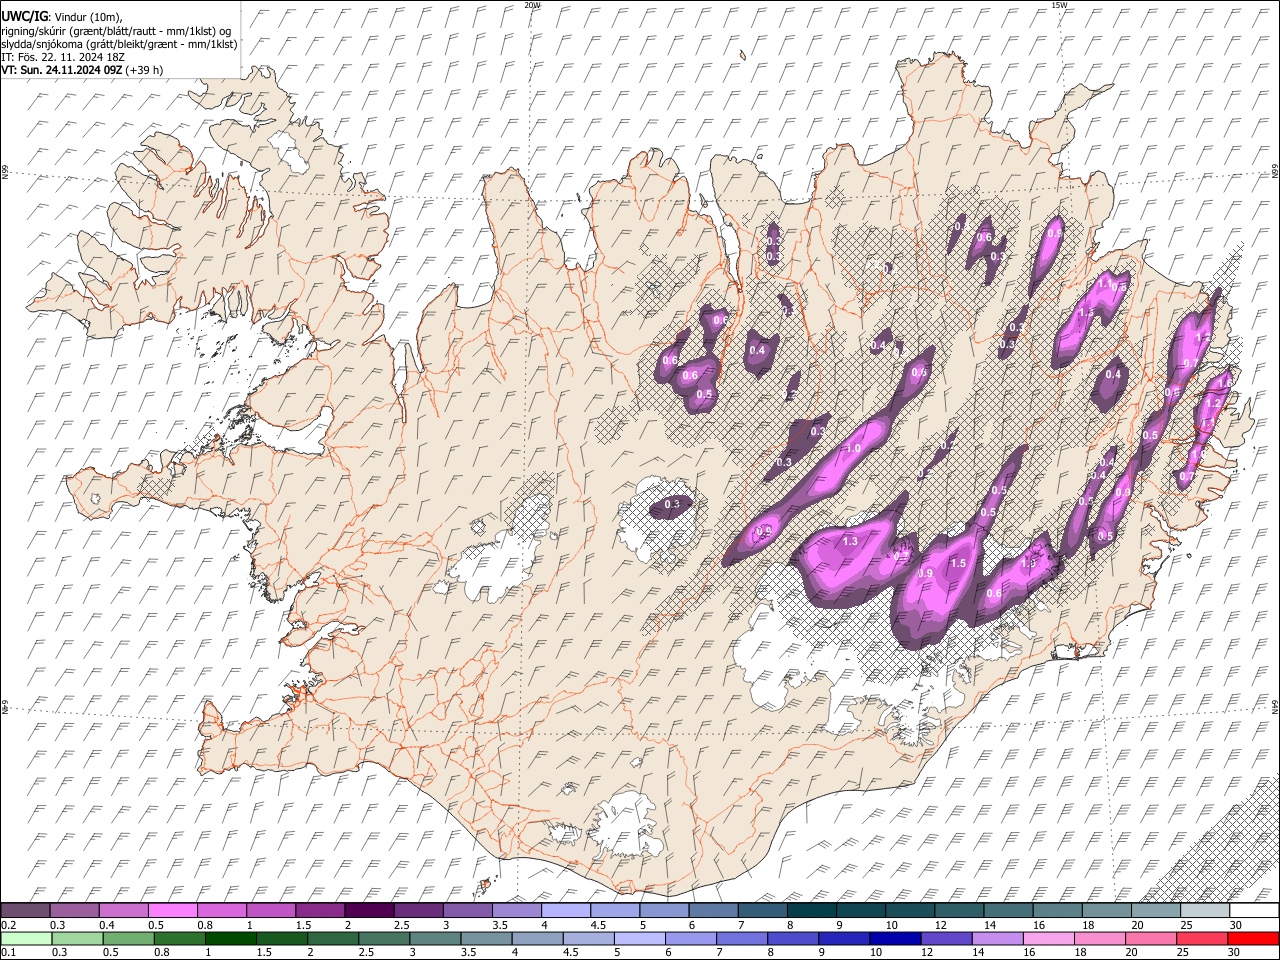Image resolution: width=1280 pixels, height=960 pixels.
Task: Click the UWC/IG title text
Action: click(x=24, y=16)
